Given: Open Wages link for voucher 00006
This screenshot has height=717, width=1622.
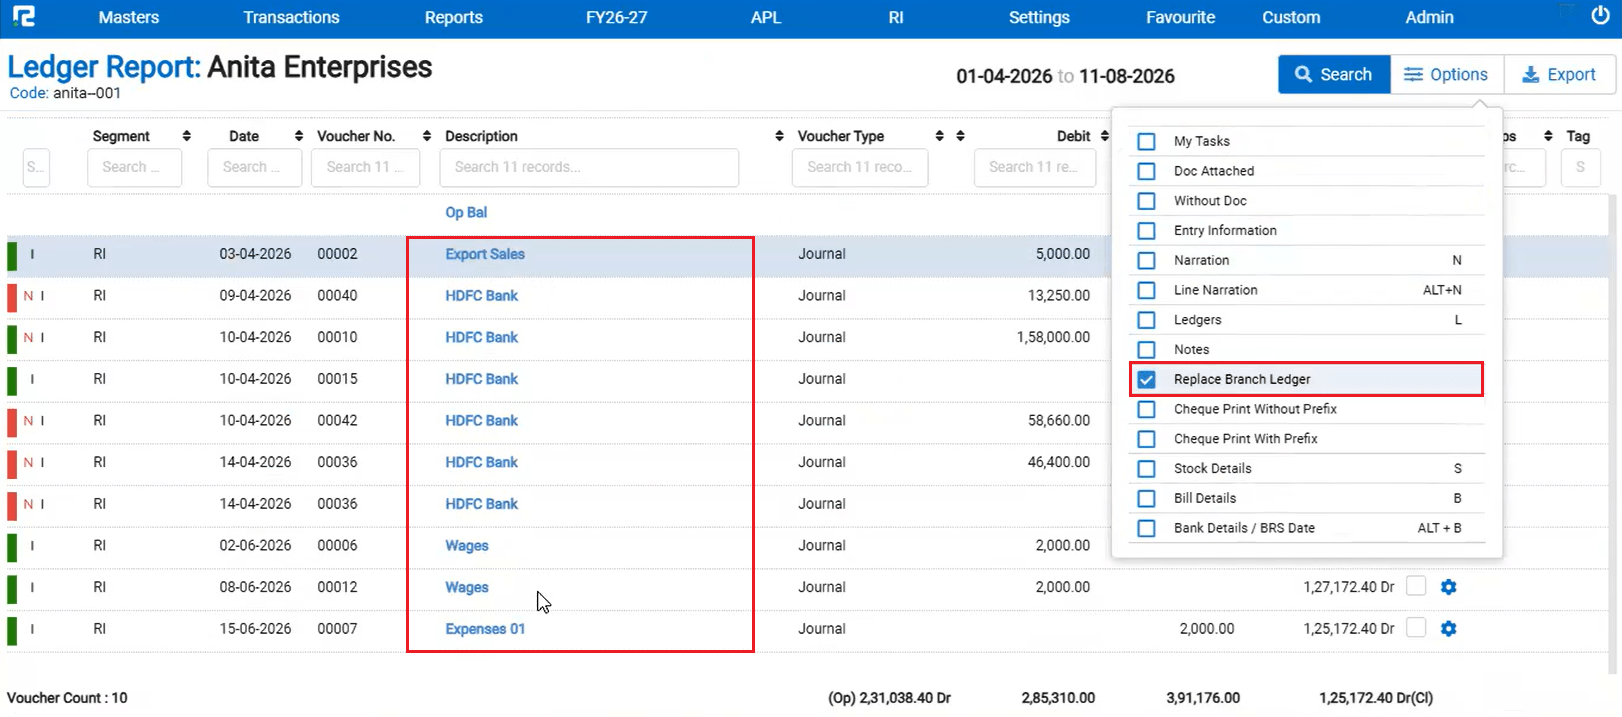Looking at the screenshot, I should click(467, 546).
